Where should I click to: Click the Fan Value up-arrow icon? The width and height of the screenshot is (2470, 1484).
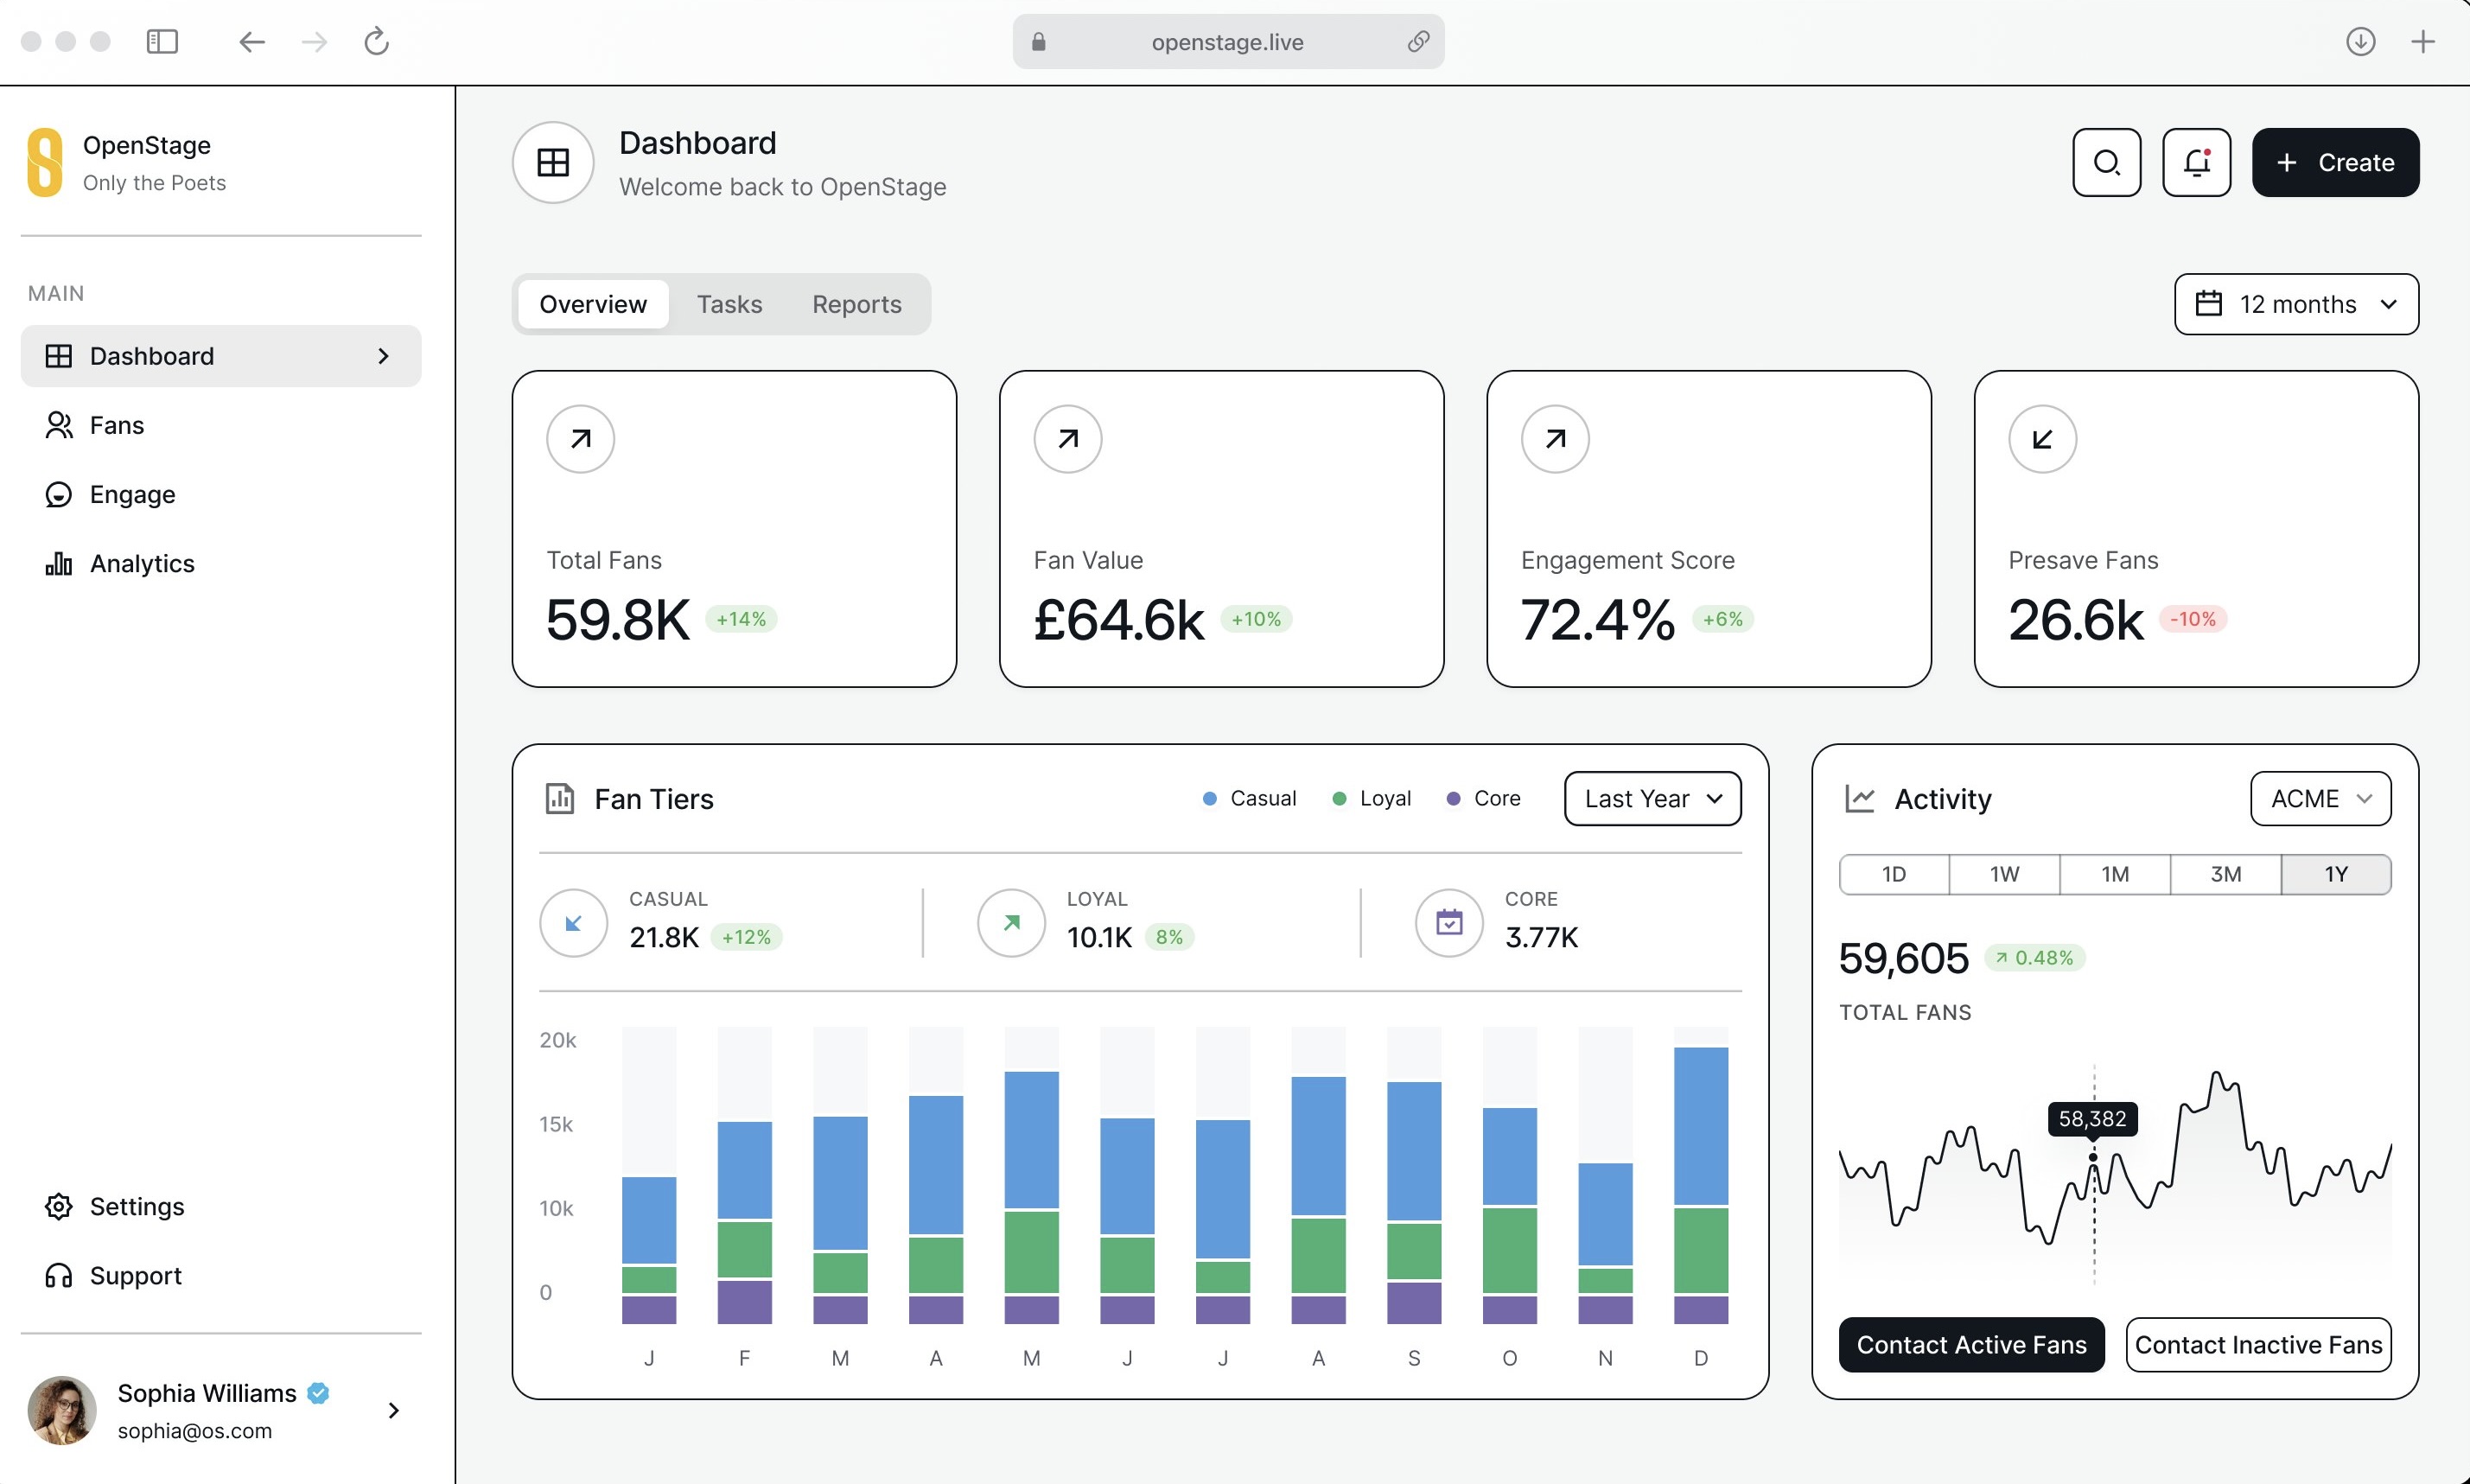[x=1068, y=439]
